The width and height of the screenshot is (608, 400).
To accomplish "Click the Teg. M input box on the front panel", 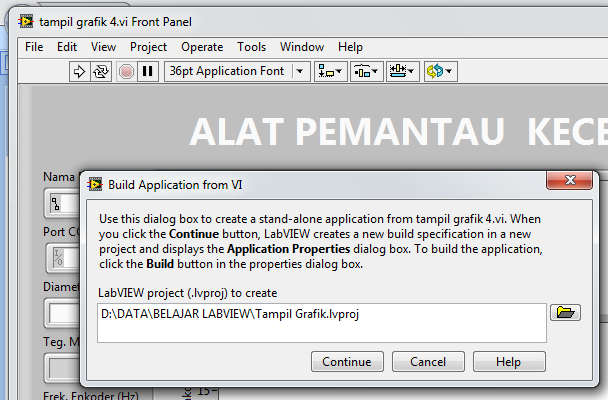I will [x=64, y=367].
